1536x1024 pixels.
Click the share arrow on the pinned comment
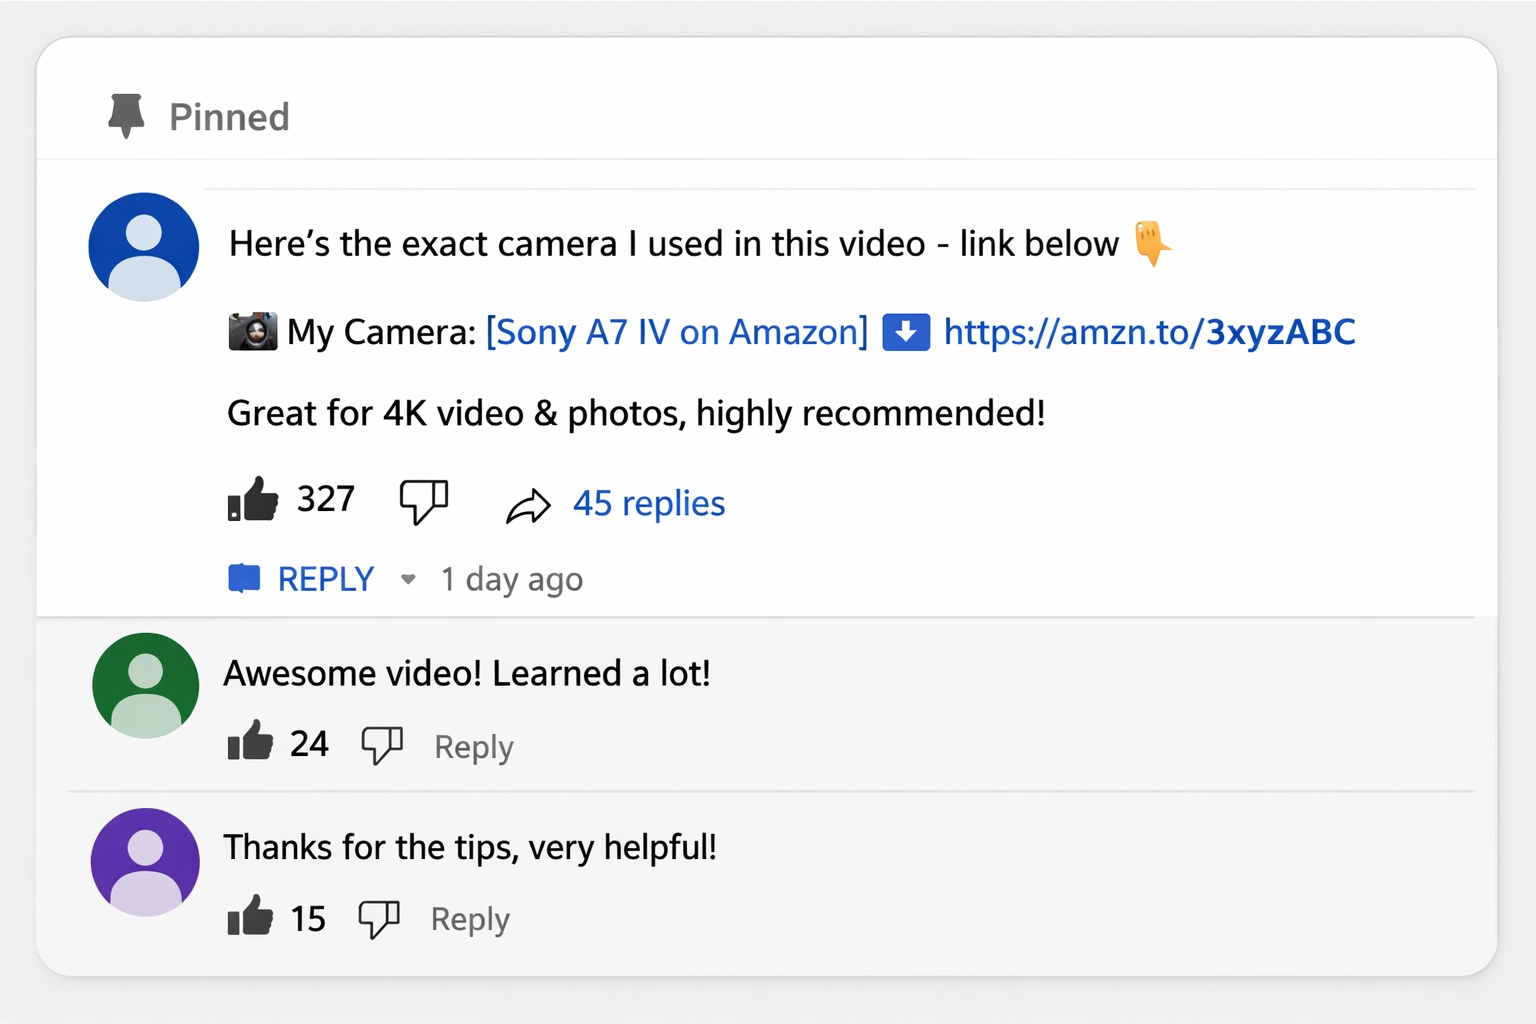(529, 504)
